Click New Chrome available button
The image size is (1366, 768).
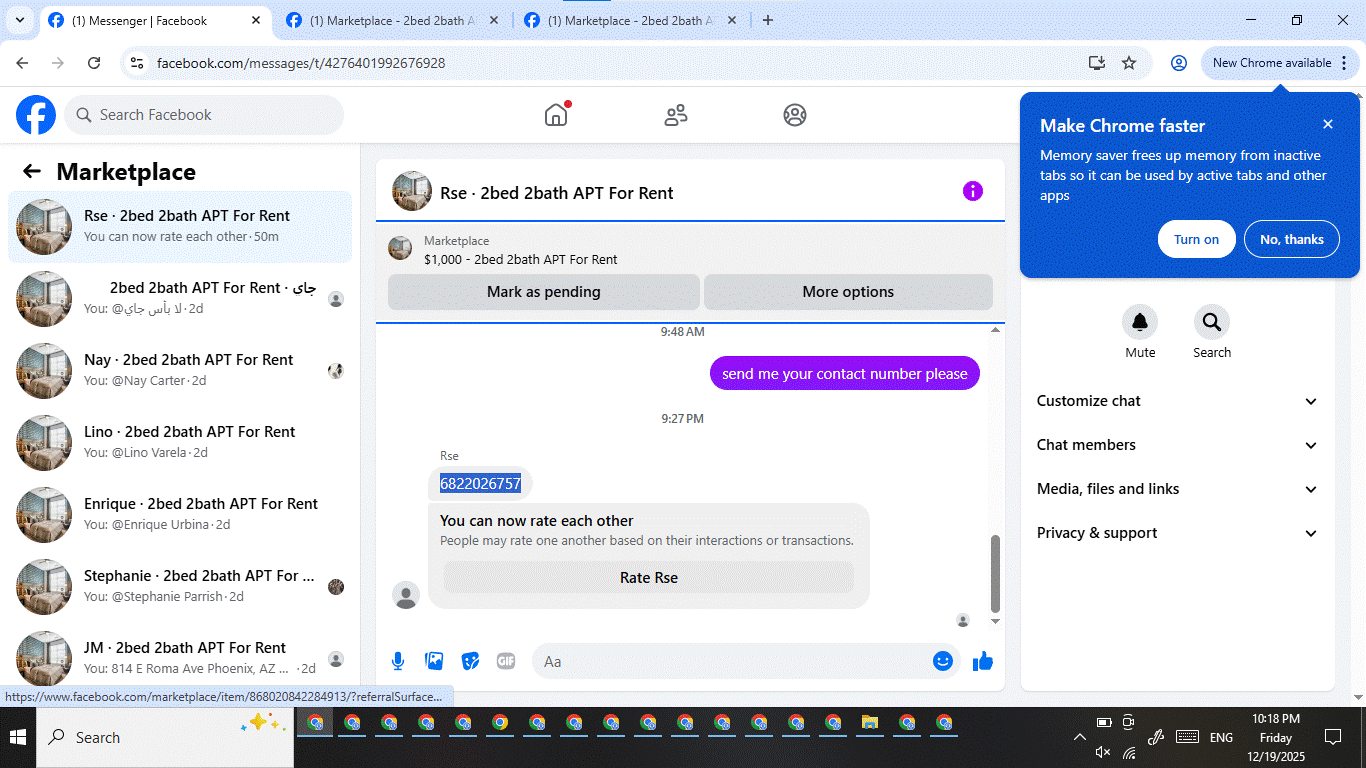1280,63
